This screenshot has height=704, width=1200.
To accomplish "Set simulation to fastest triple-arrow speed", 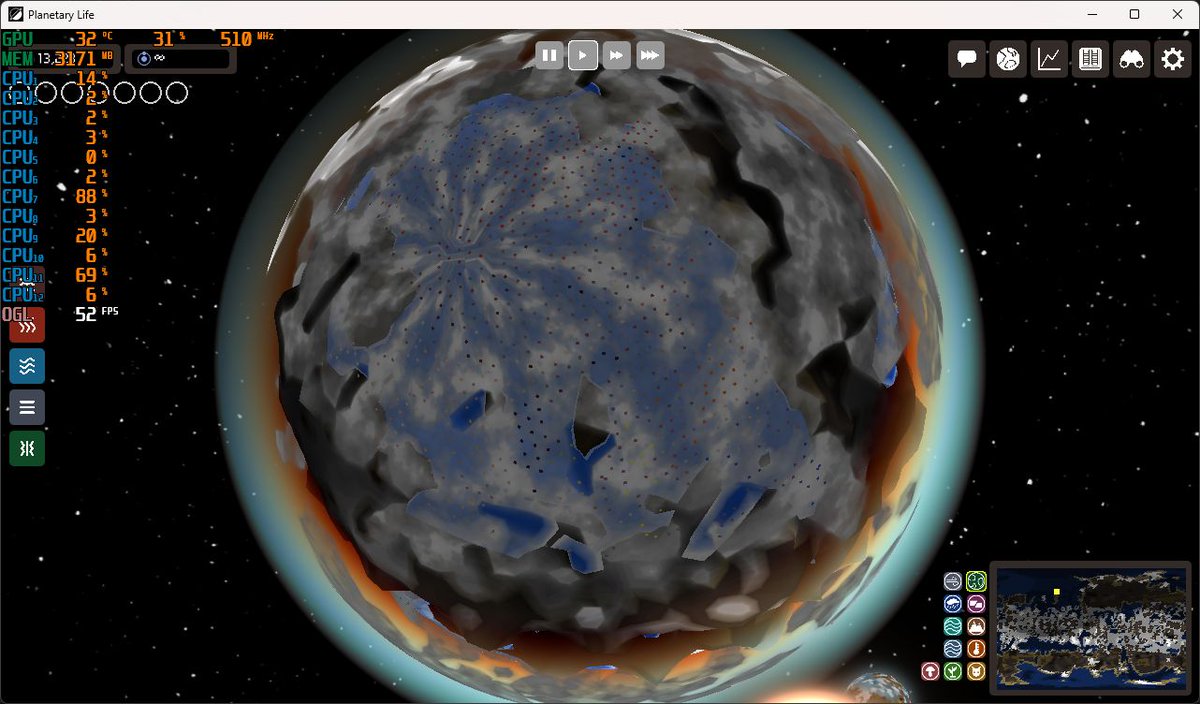I will pos(650,55).
